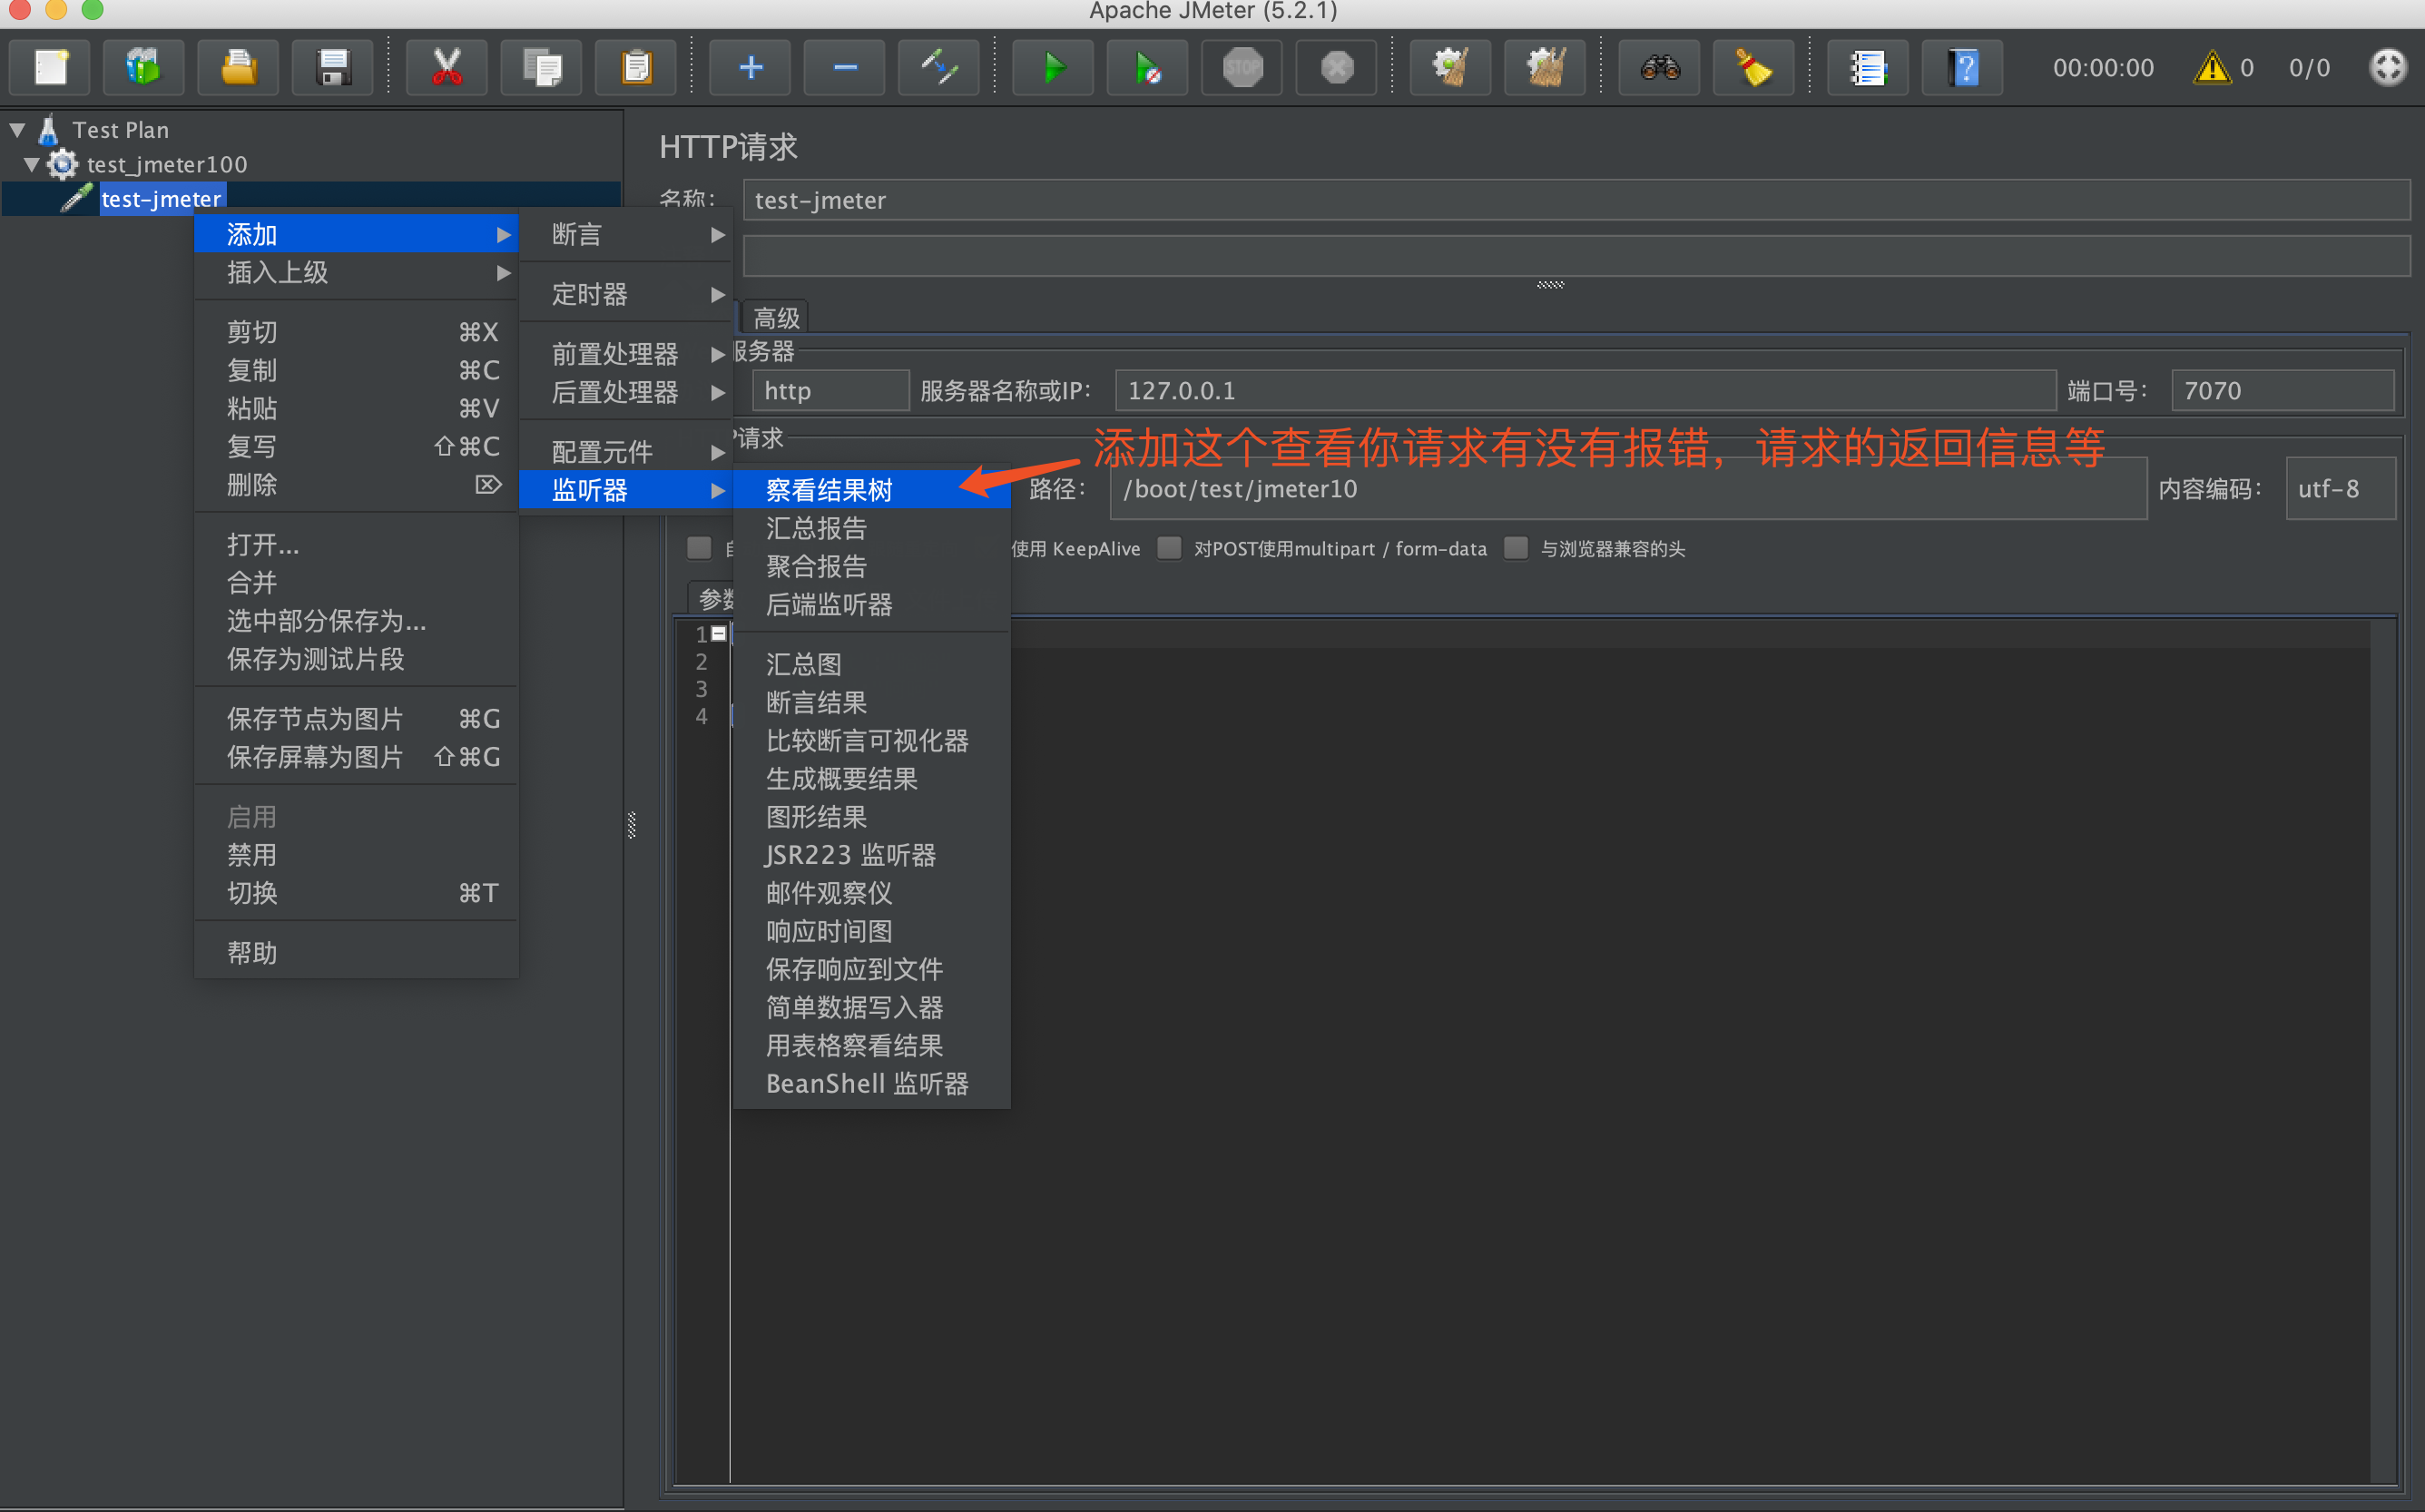Image resolution: width=2425 pixels, height=1512 pixels.
Task: Clear results with single broom icon
Action: (x=1451, y=68)
